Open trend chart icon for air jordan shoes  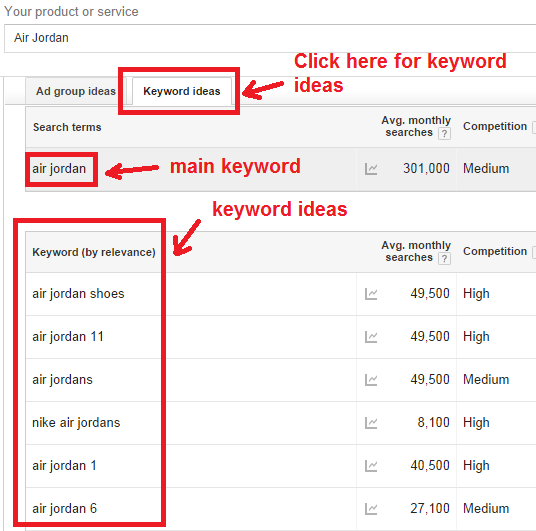point(371,294)
